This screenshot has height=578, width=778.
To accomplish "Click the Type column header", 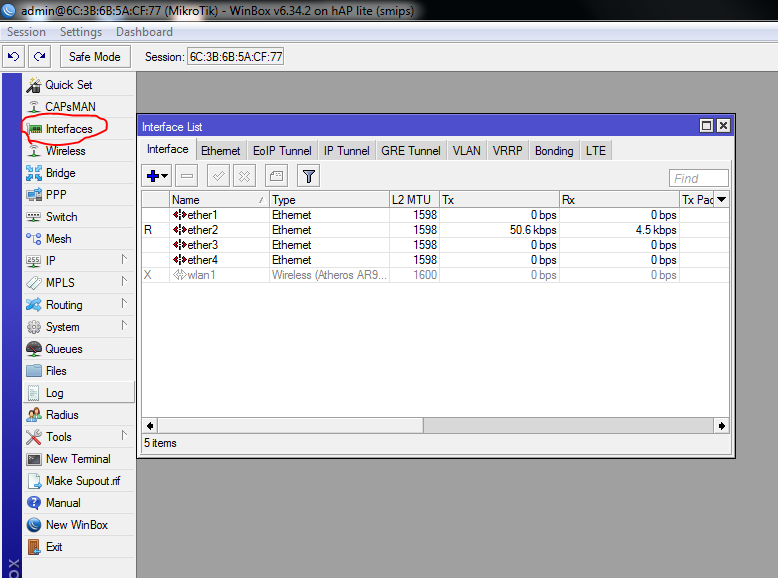I will coord(329,199).
